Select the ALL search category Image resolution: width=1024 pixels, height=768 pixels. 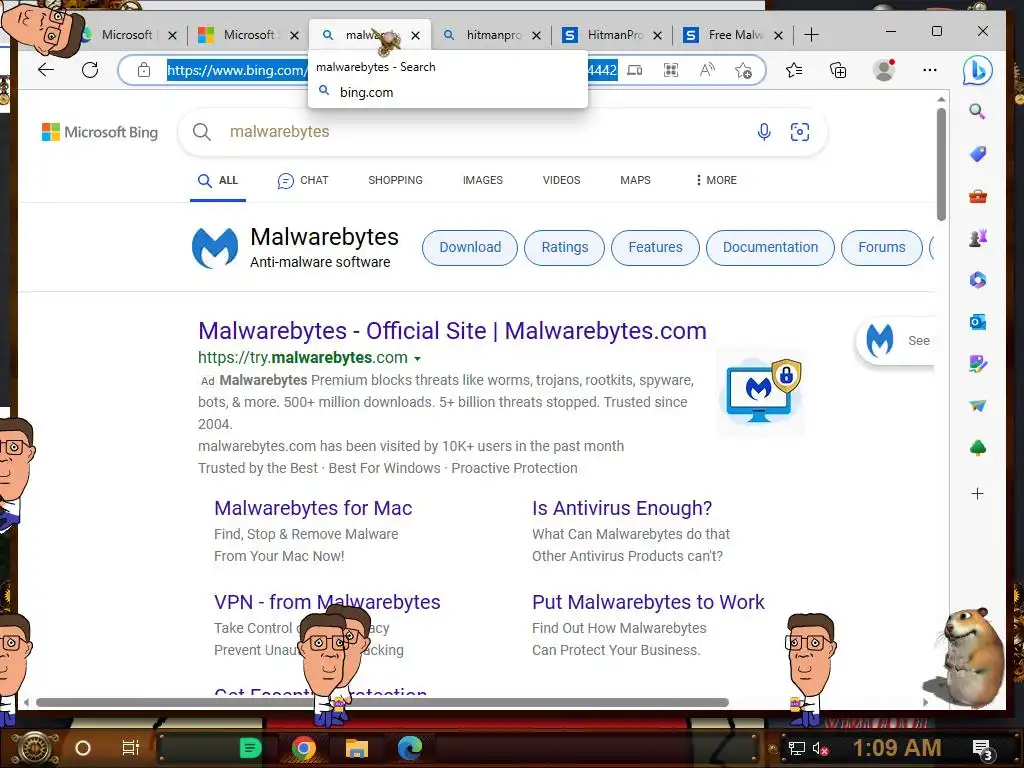(218, 180)
